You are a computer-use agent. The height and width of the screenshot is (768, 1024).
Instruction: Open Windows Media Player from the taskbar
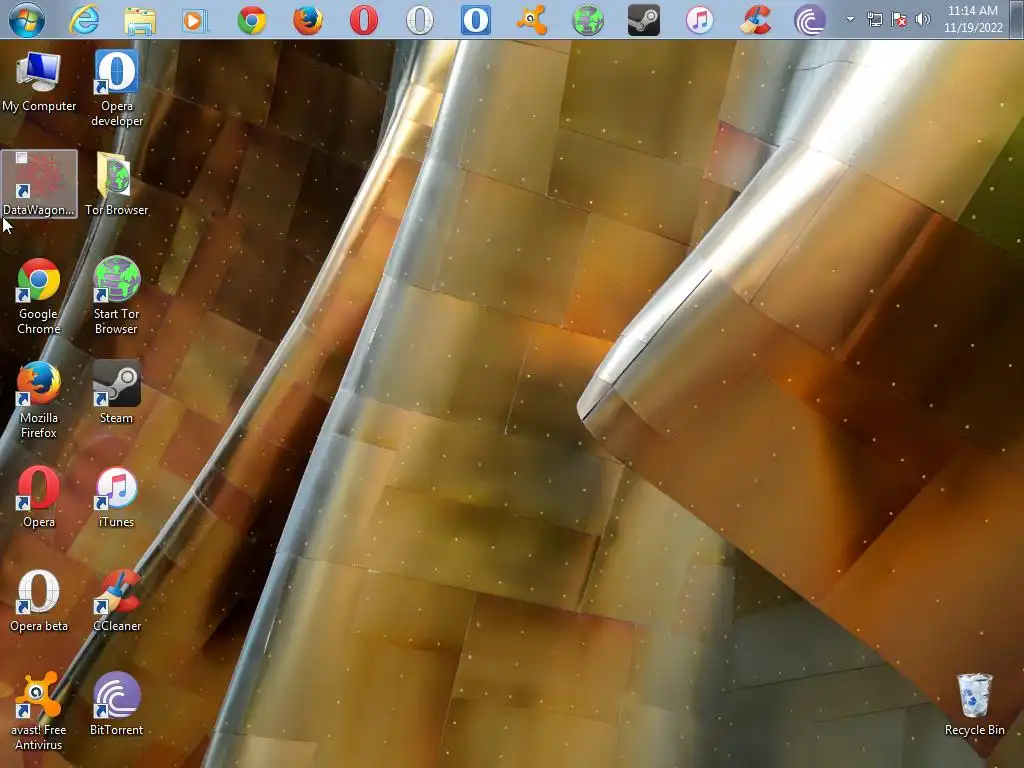coord(195,20)
